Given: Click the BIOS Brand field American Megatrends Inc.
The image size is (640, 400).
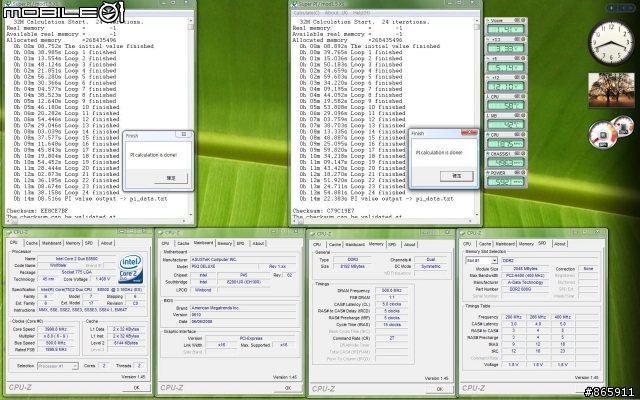Looking at the screenshot, I should click(243, 308).
